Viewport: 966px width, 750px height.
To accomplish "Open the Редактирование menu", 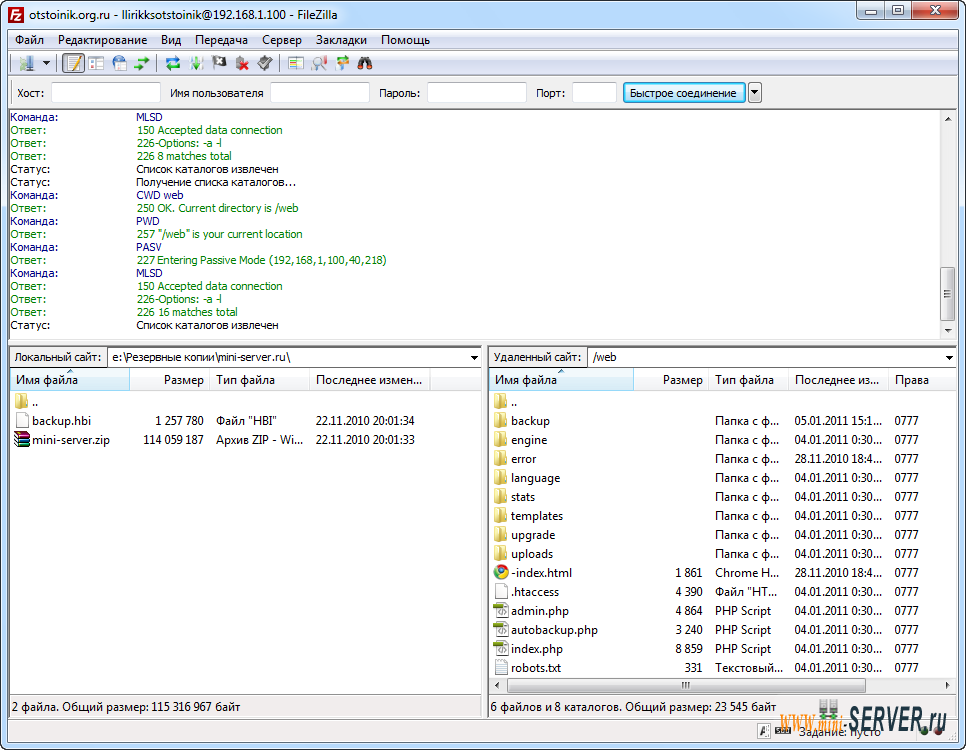I will [x=102, y=40].
